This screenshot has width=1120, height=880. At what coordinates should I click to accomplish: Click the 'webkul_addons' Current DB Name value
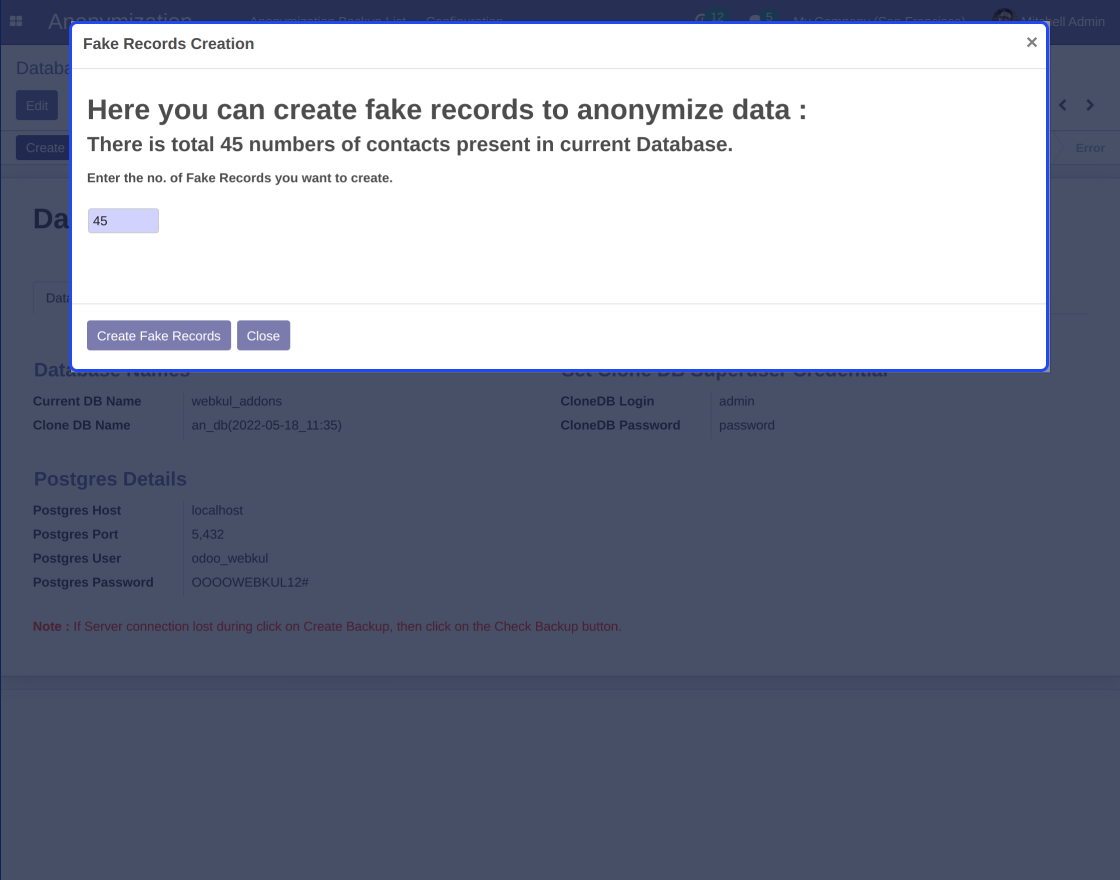point(236,401)
